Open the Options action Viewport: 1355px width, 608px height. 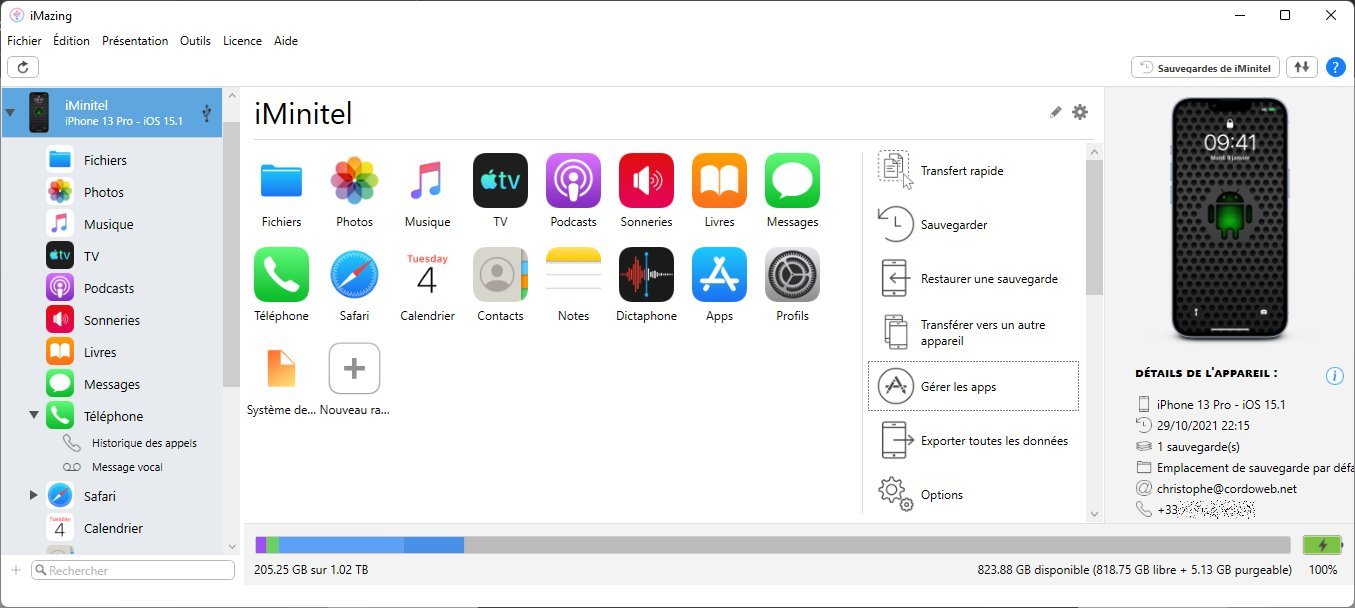(x=973, y=495)
